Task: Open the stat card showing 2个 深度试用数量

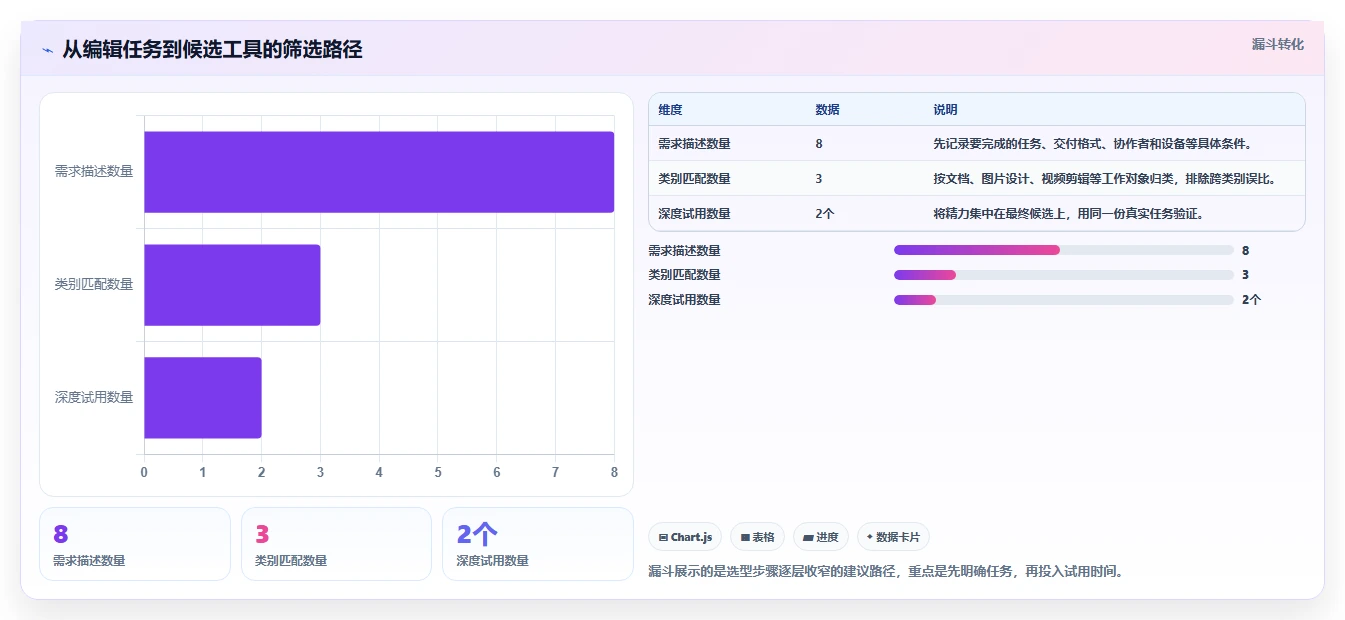Action: tap(538, 544)
